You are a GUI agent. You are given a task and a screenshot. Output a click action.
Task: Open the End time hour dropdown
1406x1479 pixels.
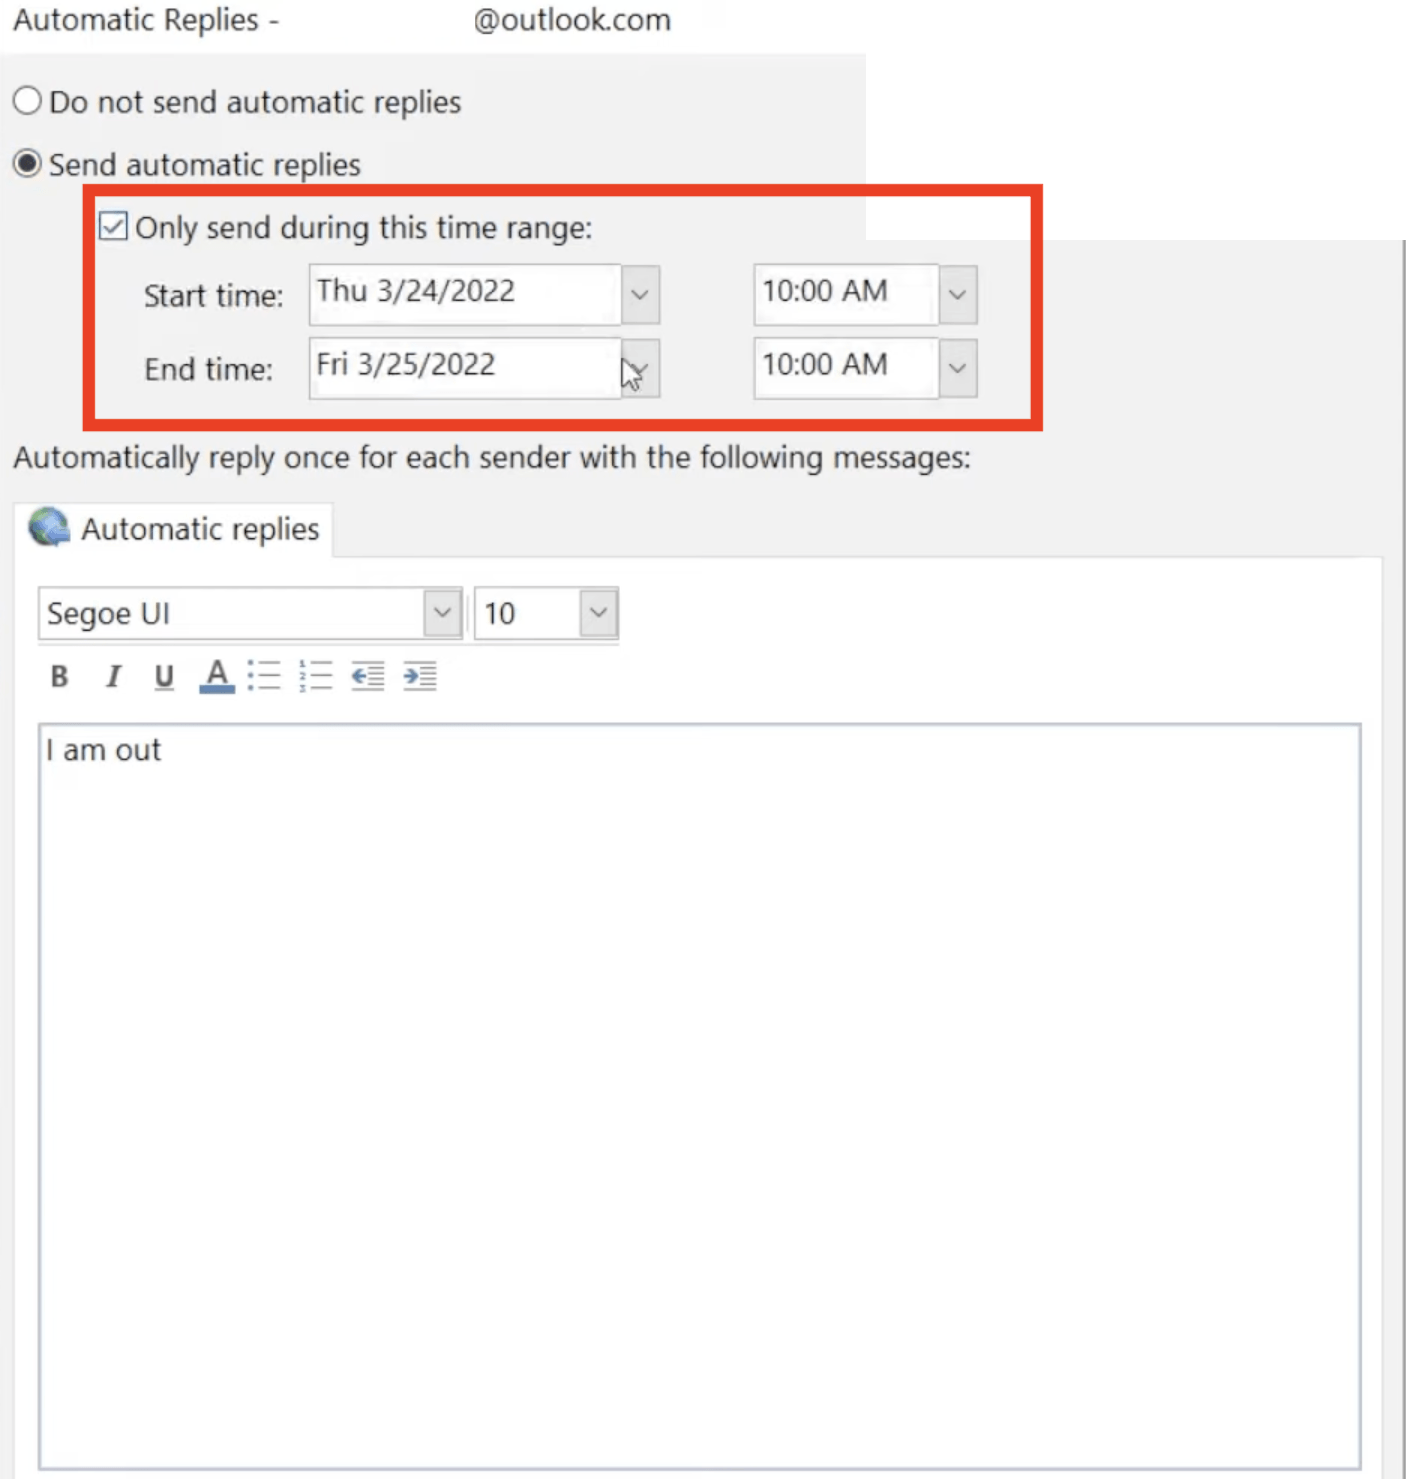coord(958,368)
